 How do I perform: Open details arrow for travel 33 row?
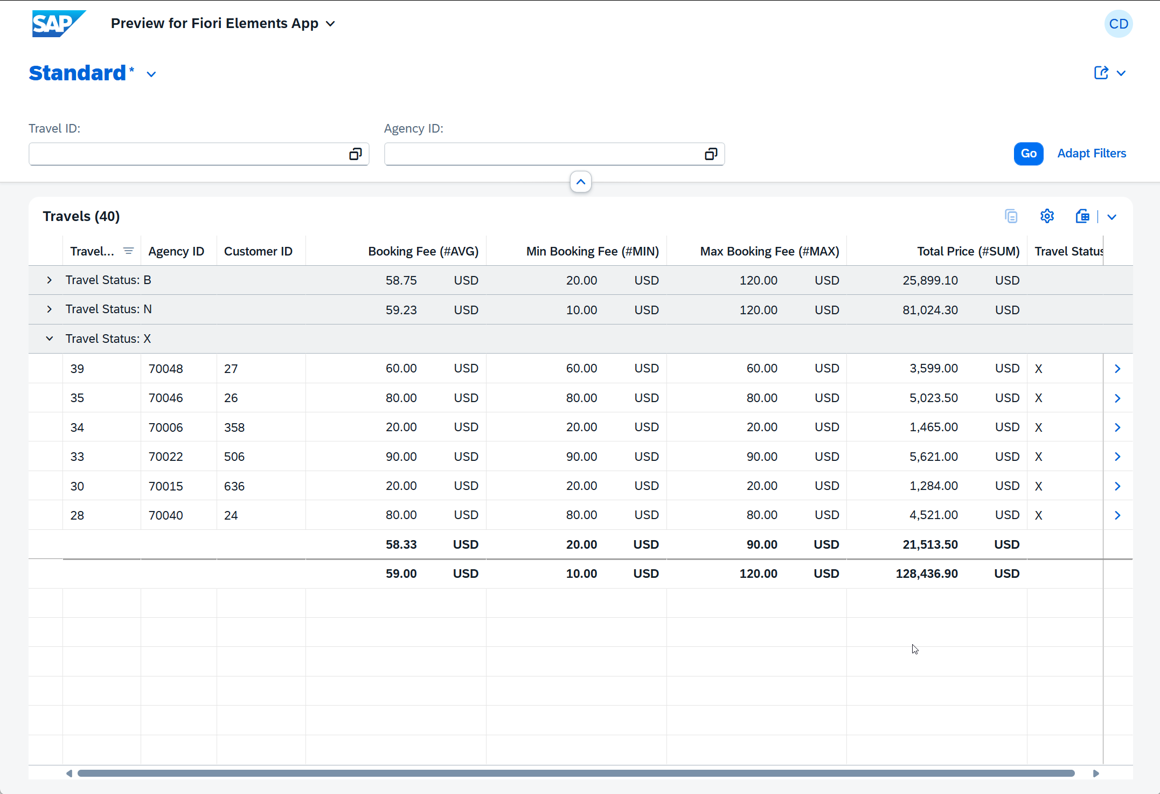1117,457
